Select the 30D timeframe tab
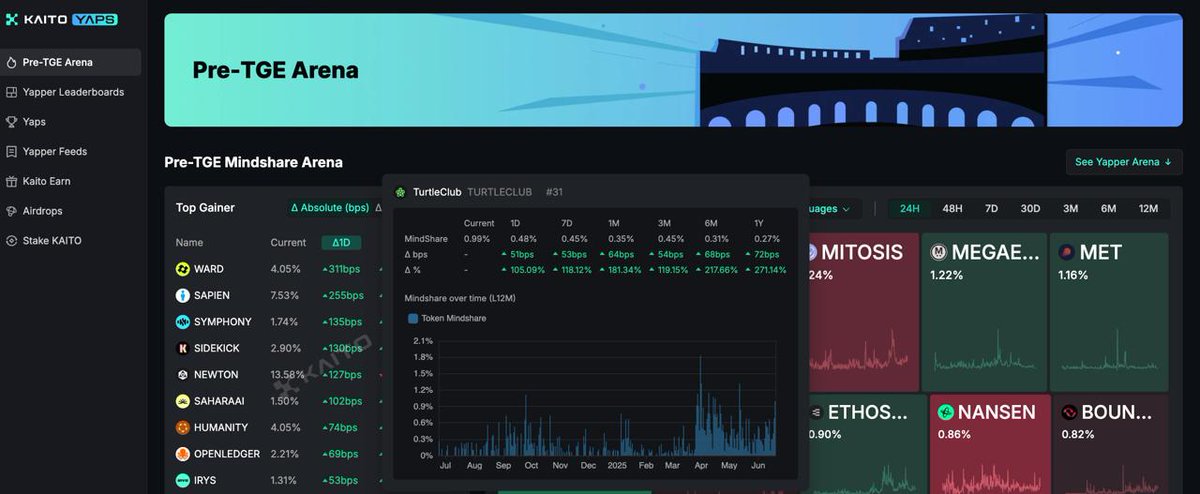The height and width of the screenshot is (494, 1200). tap(1030, 208)
